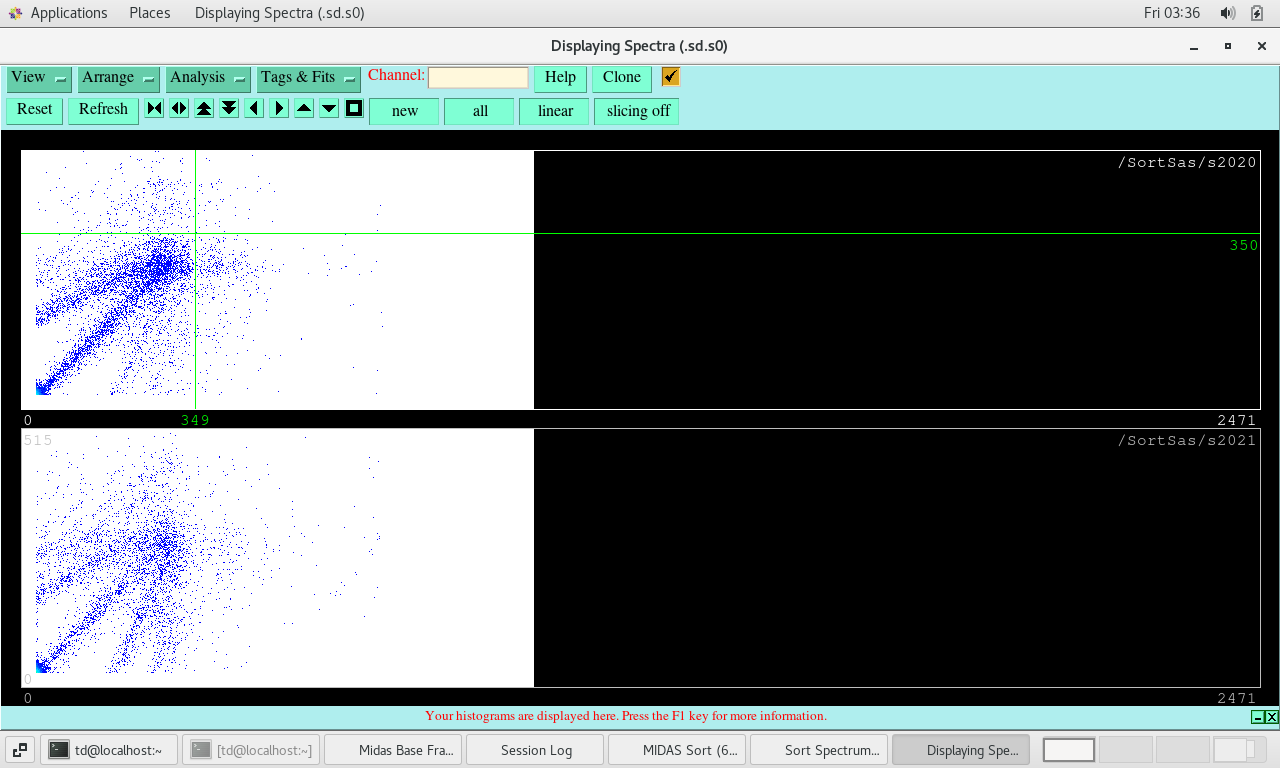The width and height of the screenshot is (1280, 768).
Task: Click the Channel input field
Action: coord(478,78)
